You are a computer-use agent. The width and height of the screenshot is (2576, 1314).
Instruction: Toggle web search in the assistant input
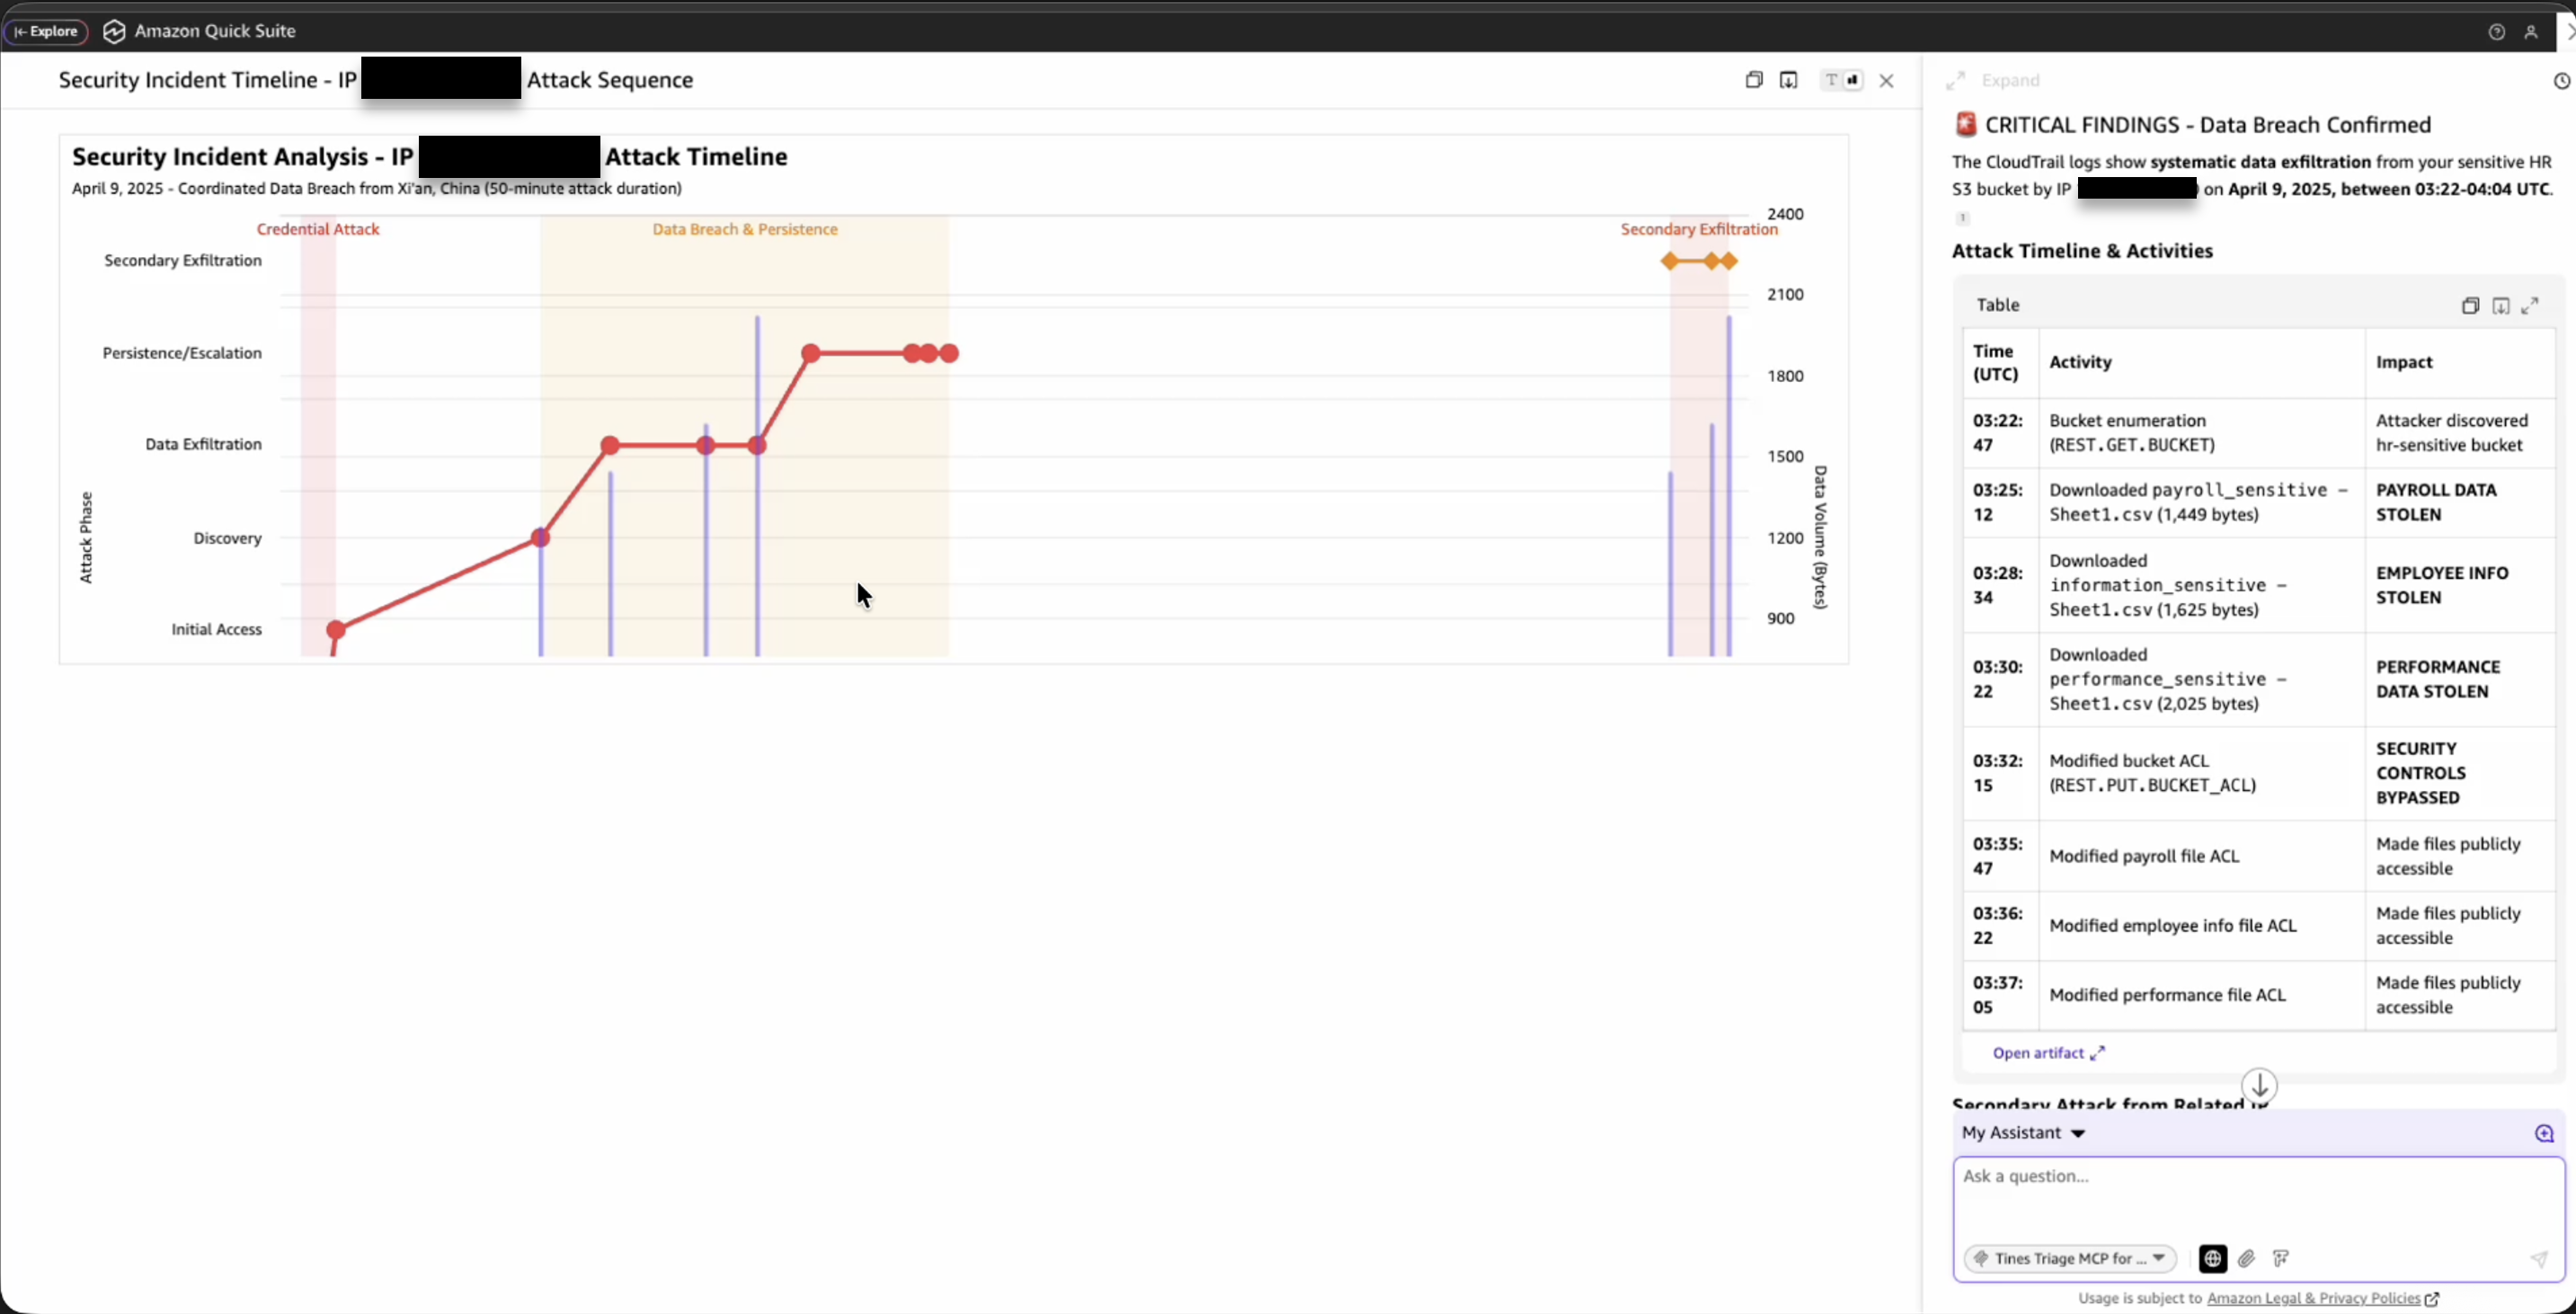2213,1259
